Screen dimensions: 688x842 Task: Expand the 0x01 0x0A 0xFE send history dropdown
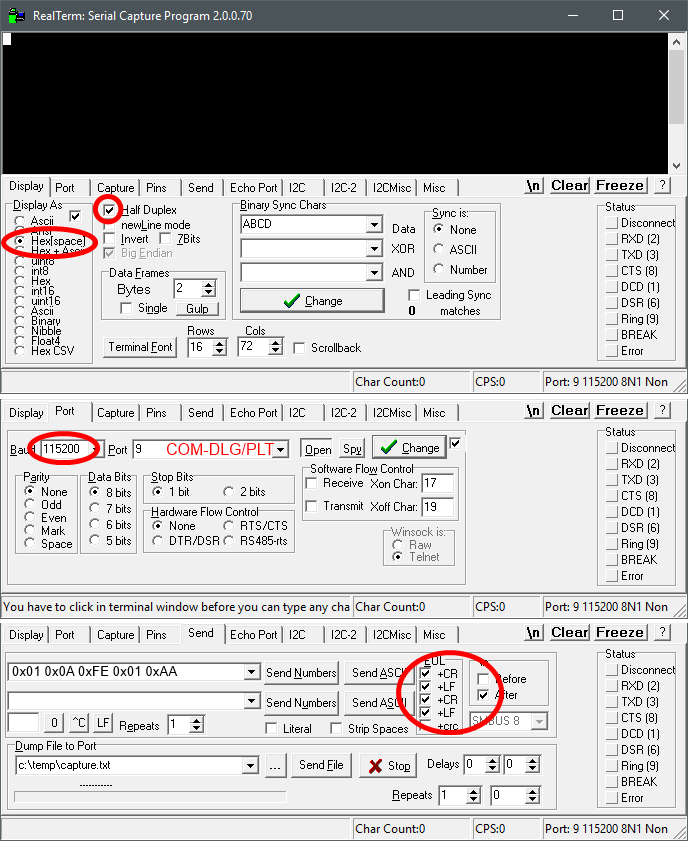coord(251,672)
